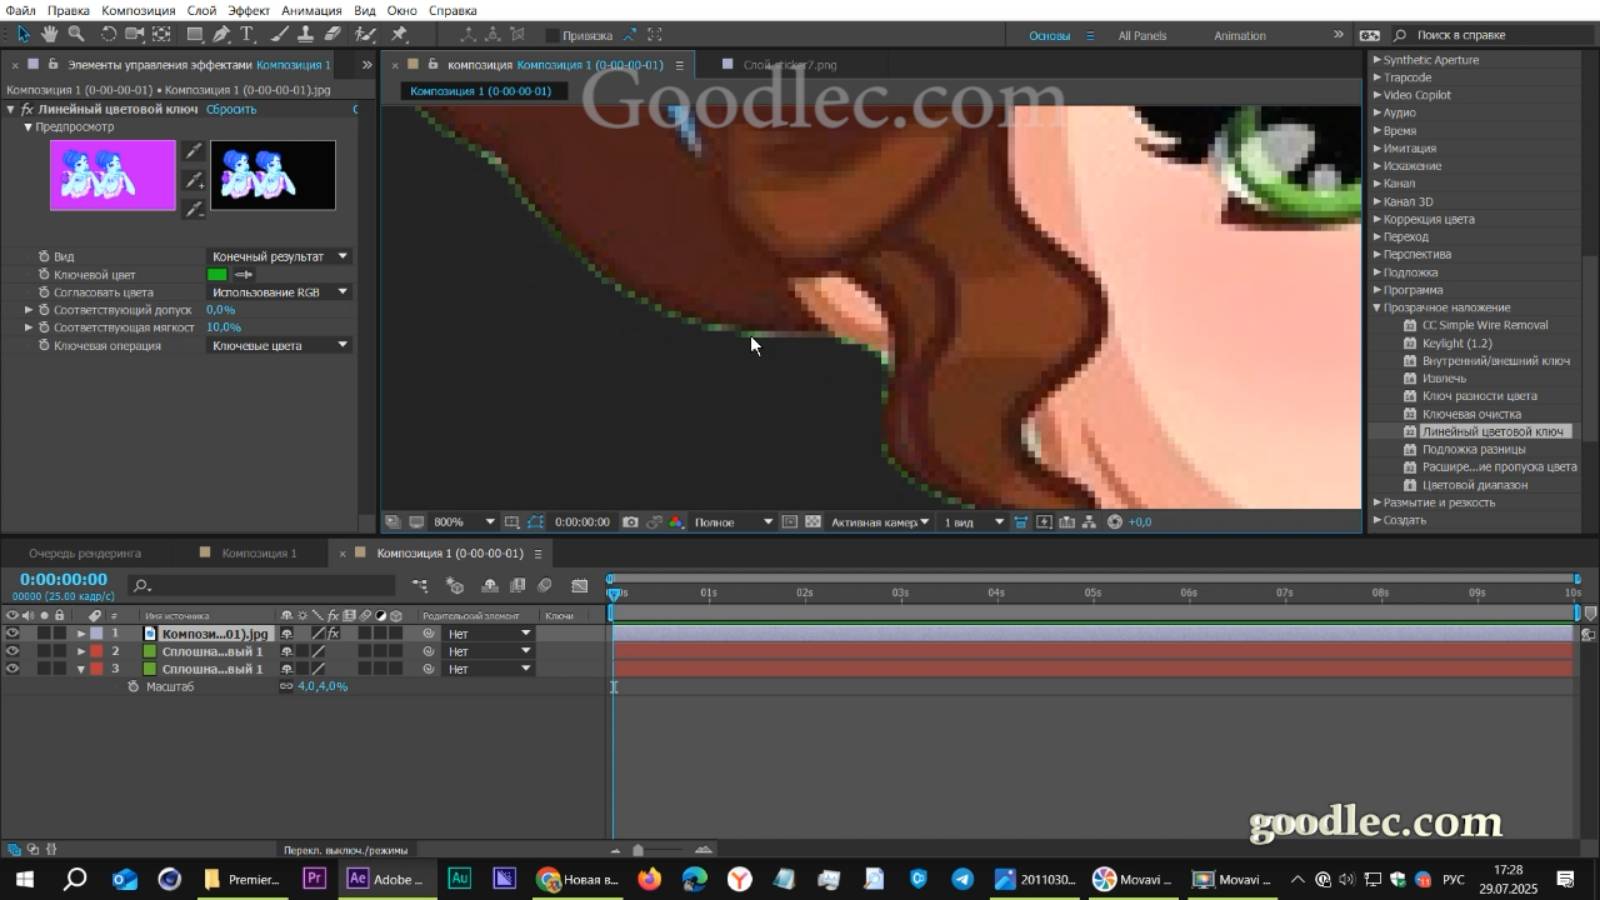1600x900 pixels.
Task: Click the Сбросить link for the effect
Action: point(231,109)
